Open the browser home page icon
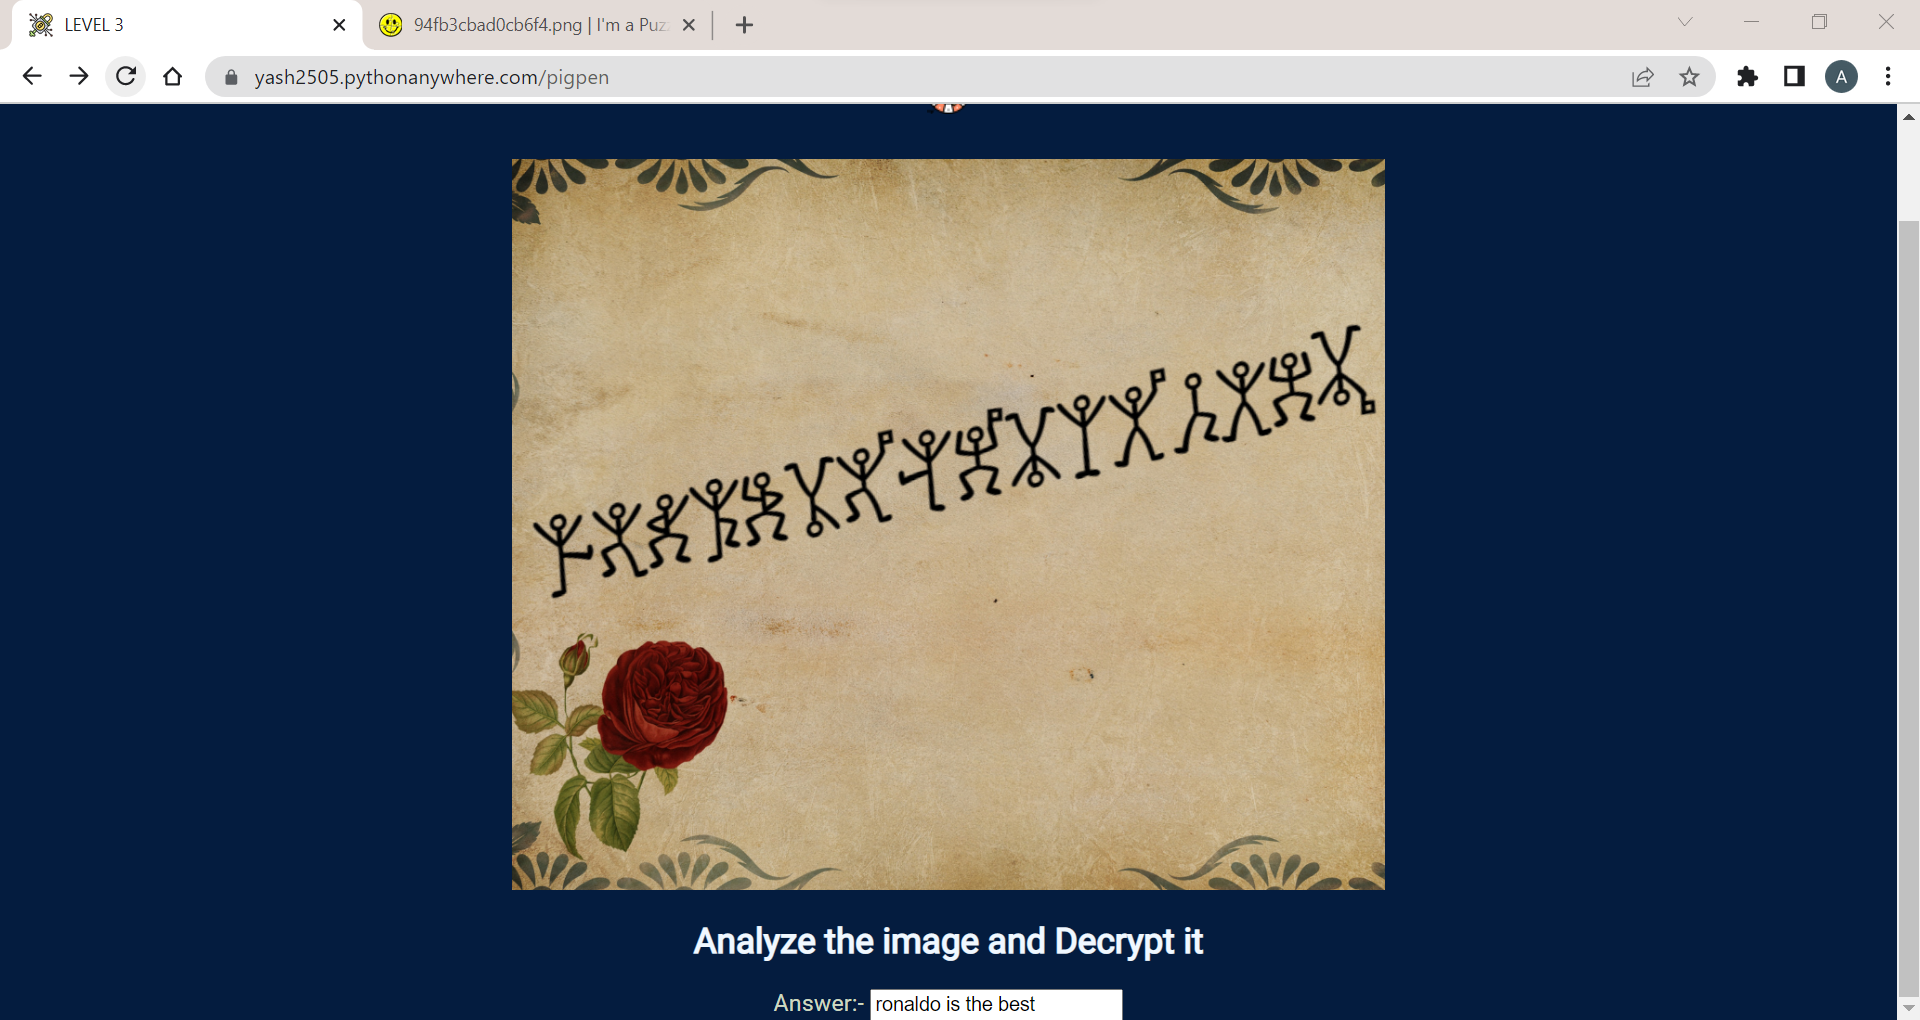 pos(172,76)
